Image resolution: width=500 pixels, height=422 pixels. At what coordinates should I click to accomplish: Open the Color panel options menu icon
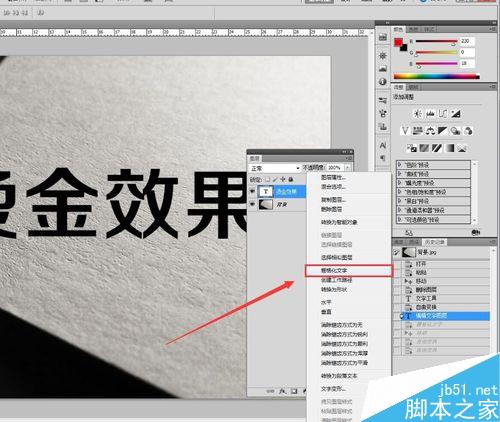(493, 29)
